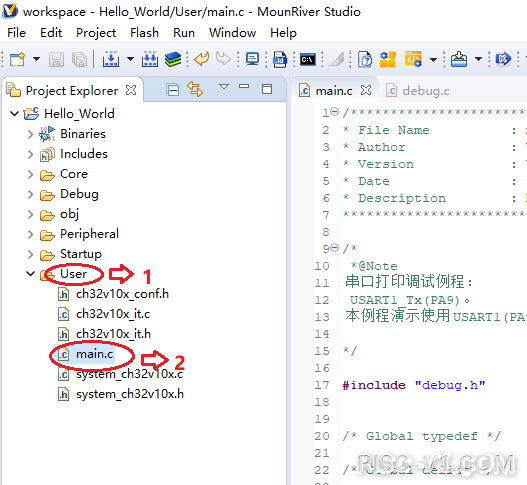527x485 pixels.
Task: Fold the comment block at line 9
Action: tap(335, 248)
